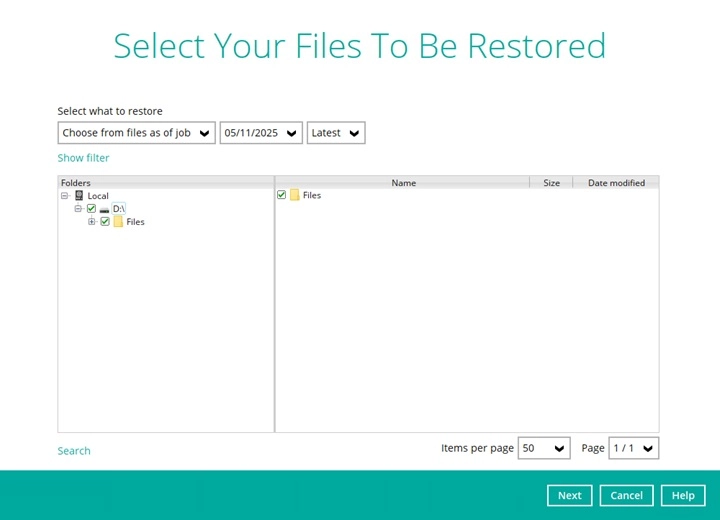Click the D:\ drive icon
This screenshot has height=520, width=720.
click(104, 209)
